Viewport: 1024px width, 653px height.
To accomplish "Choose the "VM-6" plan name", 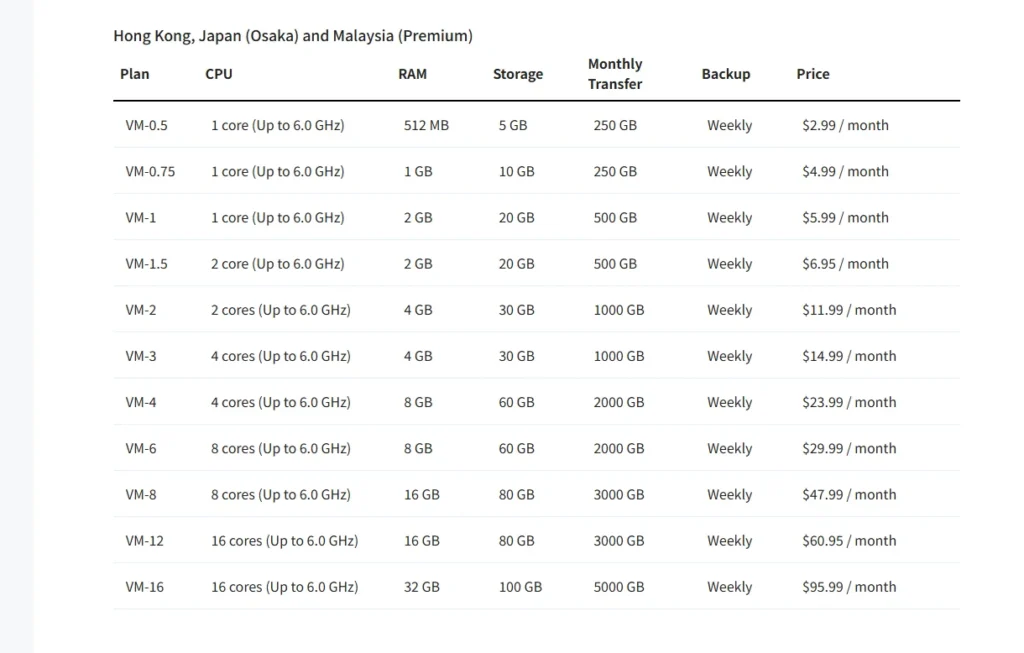I will click(141, 449).
